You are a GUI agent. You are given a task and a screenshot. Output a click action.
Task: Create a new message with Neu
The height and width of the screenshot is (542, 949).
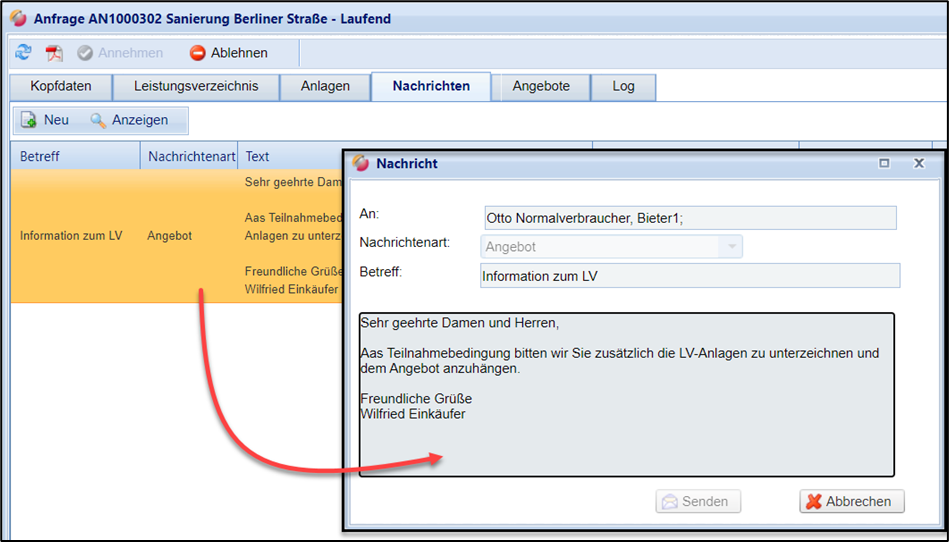coord(46,120)
